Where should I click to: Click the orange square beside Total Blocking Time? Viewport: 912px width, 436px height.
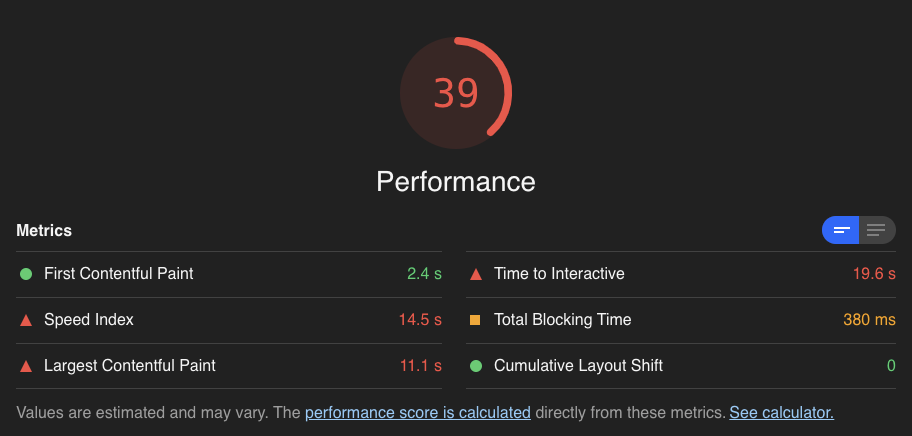tap(475, 320)
